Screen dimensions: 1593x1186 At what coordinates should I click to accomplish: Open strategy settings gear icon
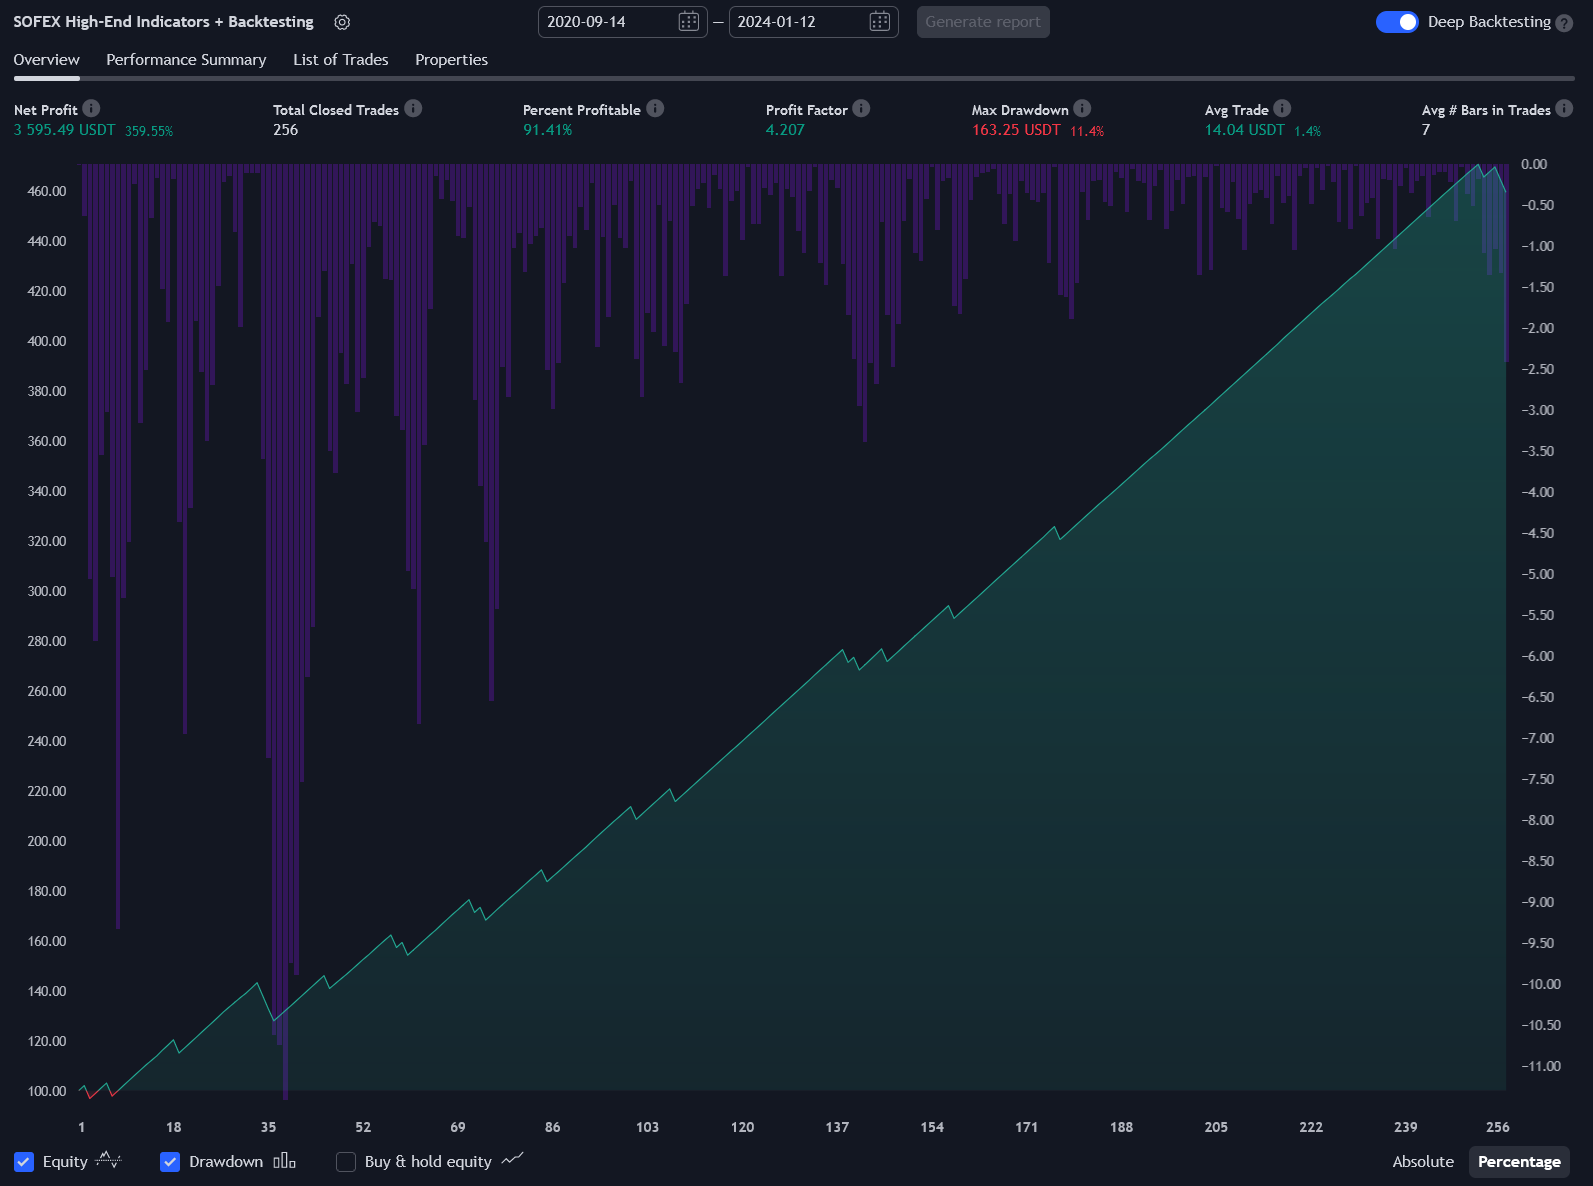pyautogui.click(x=342, y=22)
